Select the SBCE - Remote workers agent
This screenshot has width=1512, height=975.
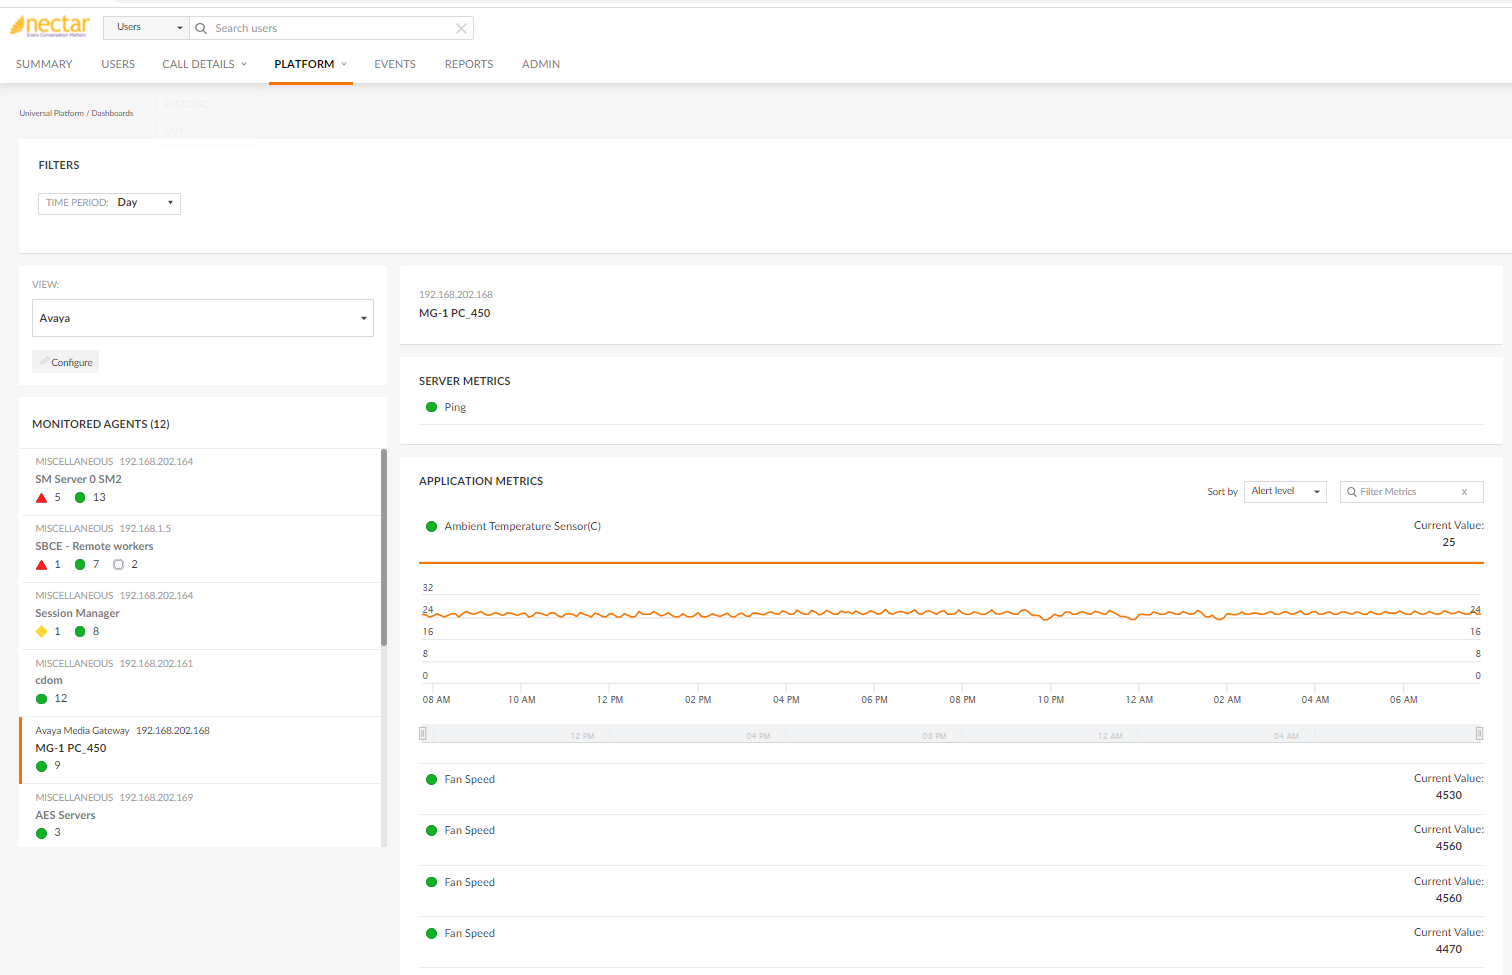coord(200,548)
